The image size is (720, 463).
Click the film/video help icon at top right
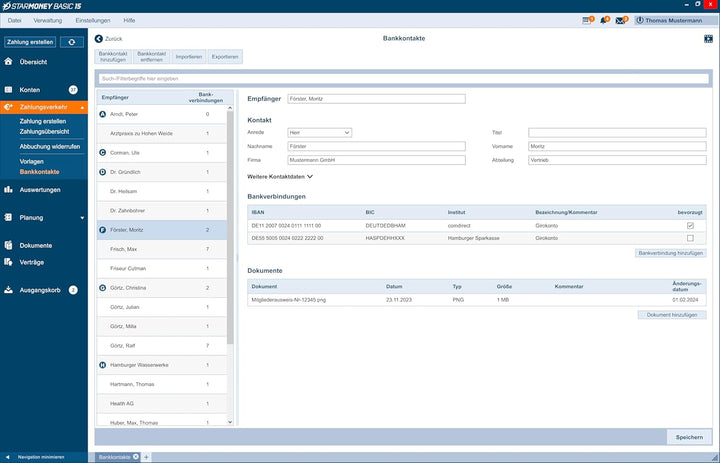(x=708, y=39)
